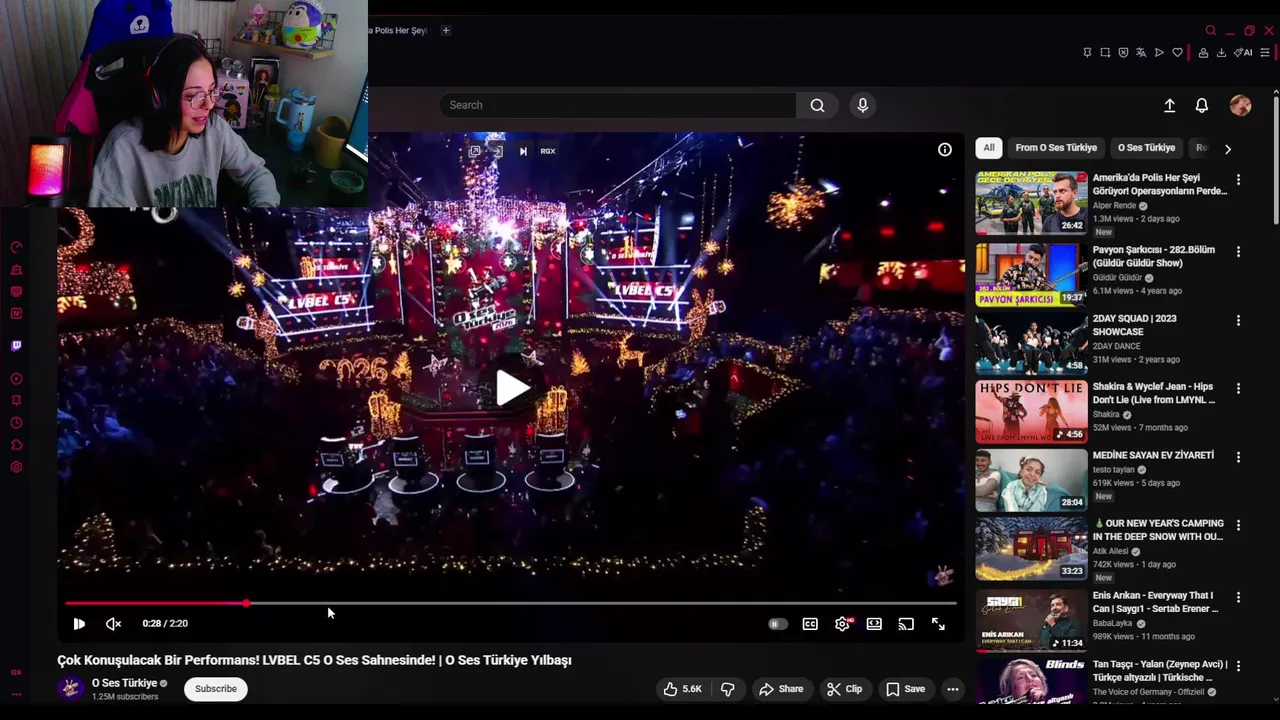
Task: Open new browser tab with plus
Action: click(x=446, y=30)
